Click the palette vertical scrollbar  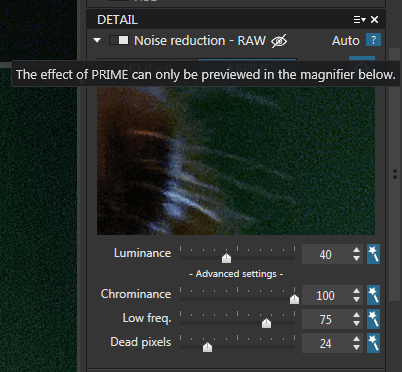(395, 174)
